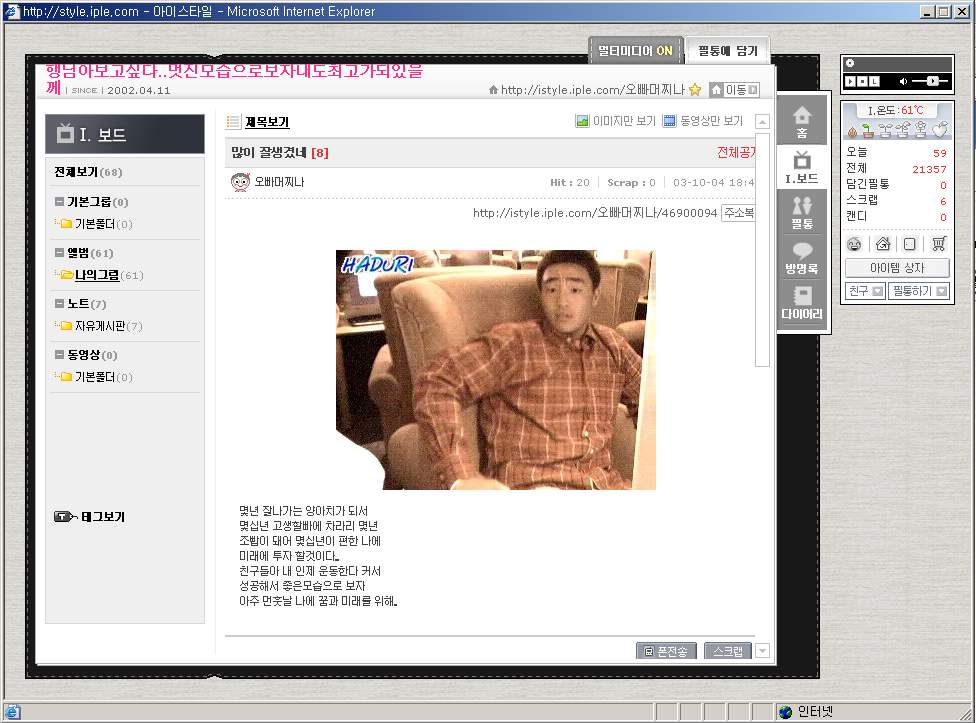The image size is (976, 723).
Task: Click the heart apple icon under I.온도
Action: pos(939,129)
